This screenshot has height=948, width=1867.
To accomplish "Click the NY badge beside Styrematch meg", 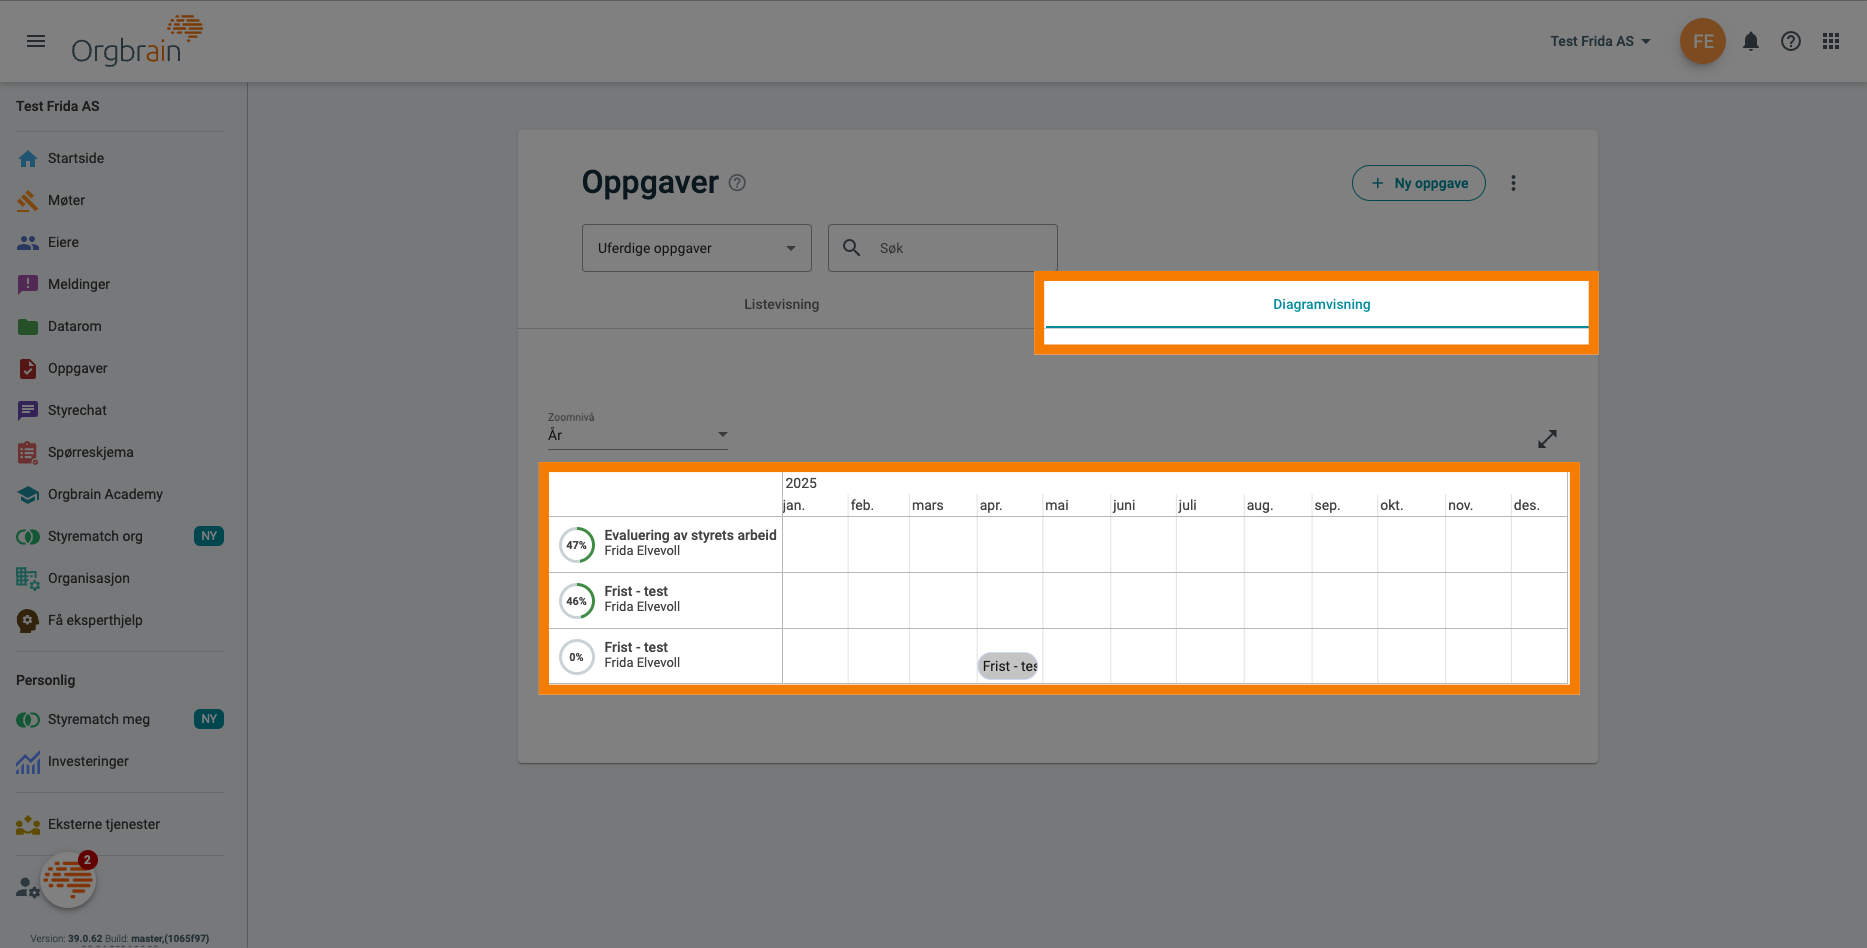I will pyautogui.click(x=209, y=719).
